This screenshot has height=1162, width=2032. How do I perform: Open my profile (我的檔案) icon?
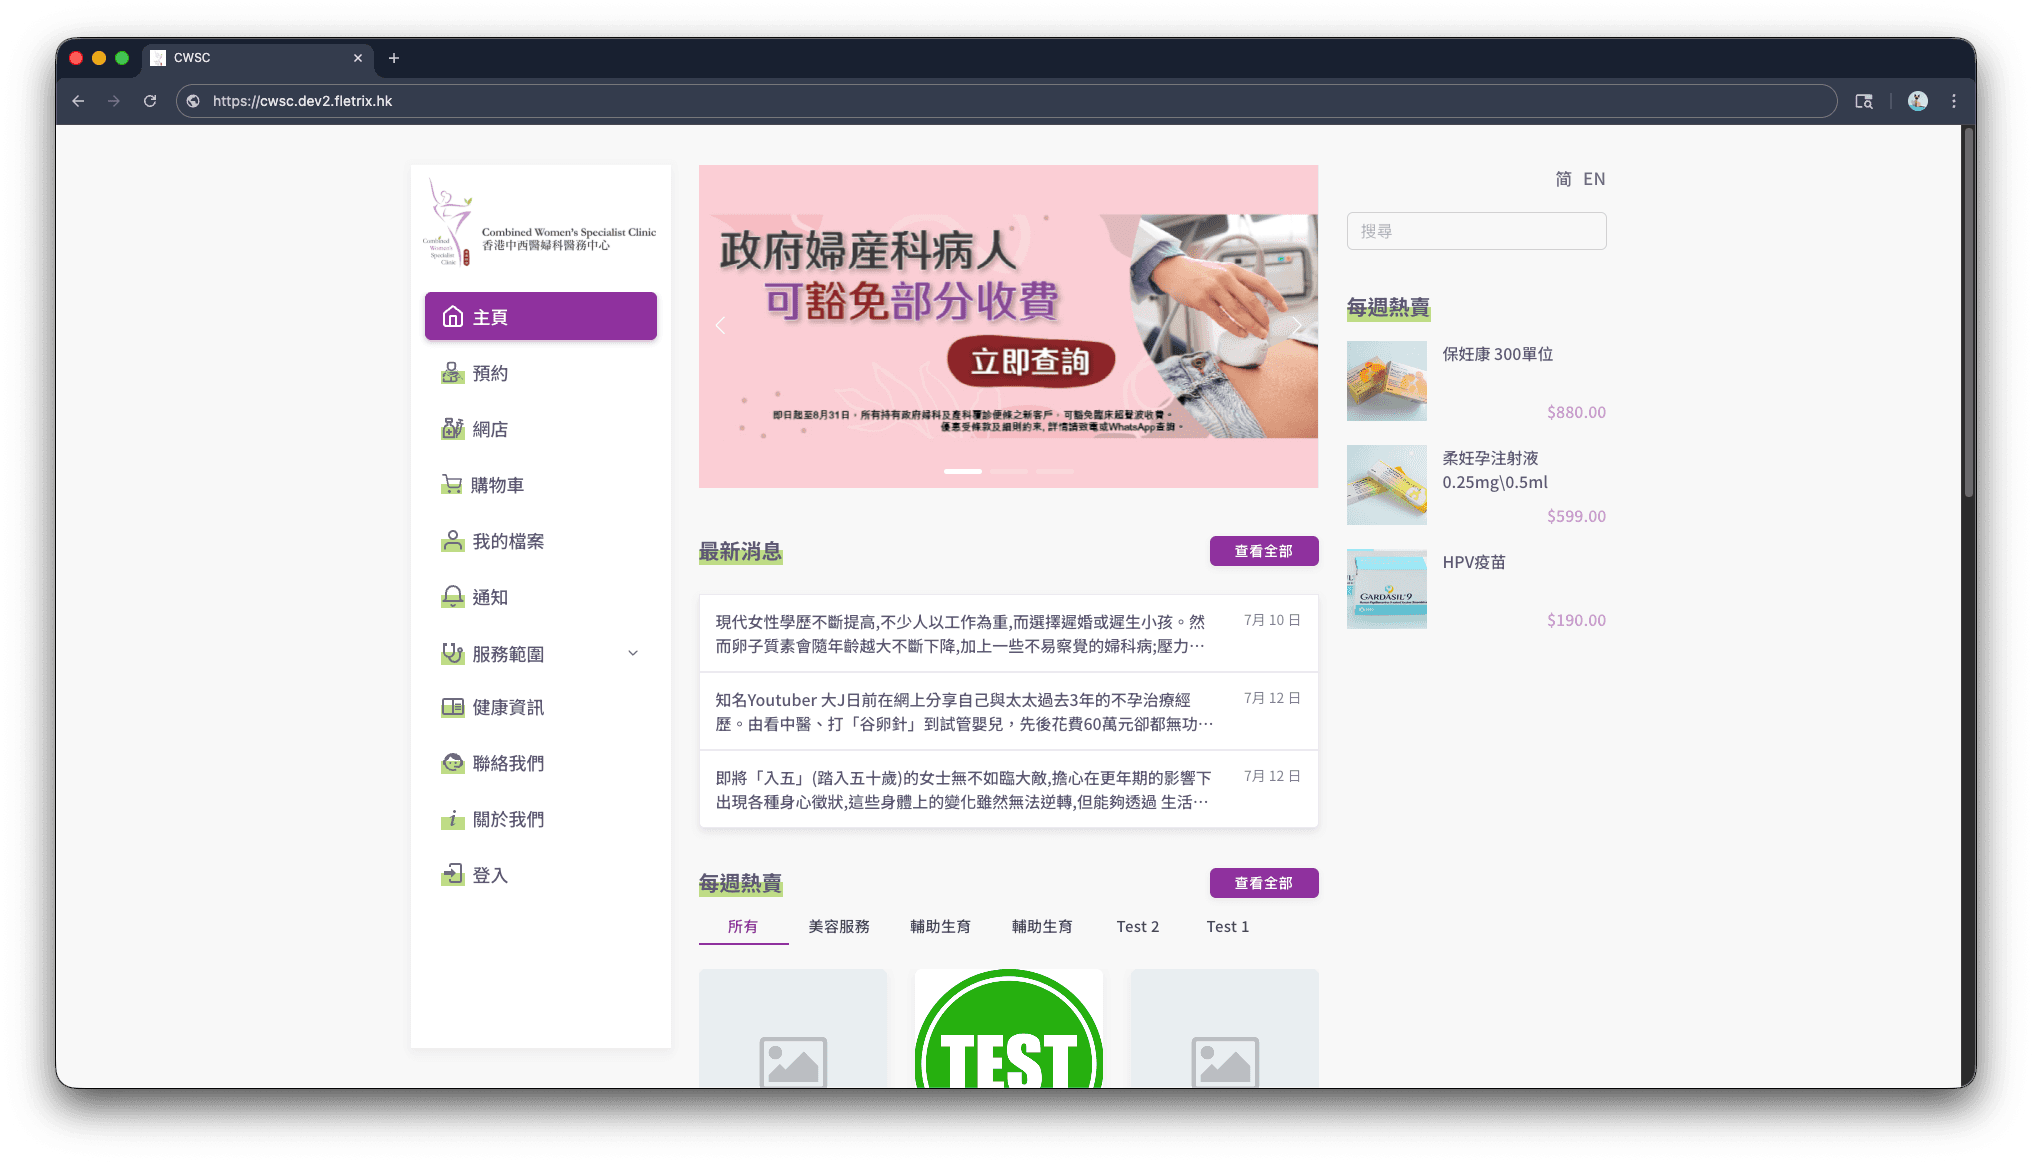[453, 541]
